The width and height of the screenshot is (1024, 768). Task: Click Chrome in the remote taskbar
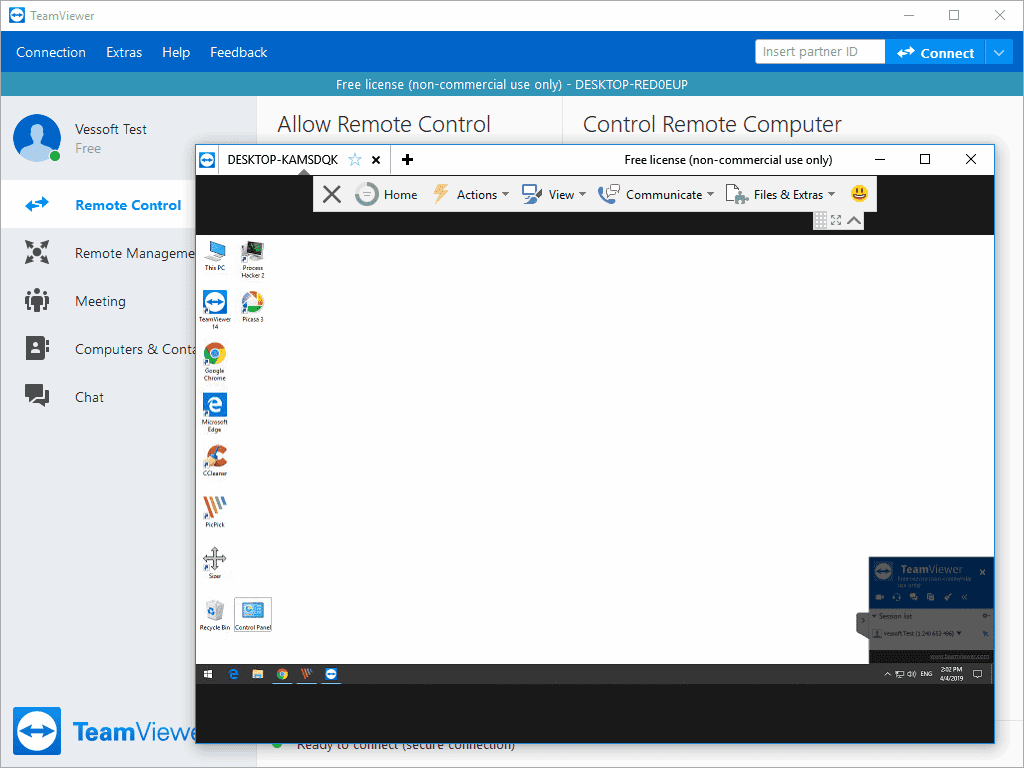click(x=282, y=674)
